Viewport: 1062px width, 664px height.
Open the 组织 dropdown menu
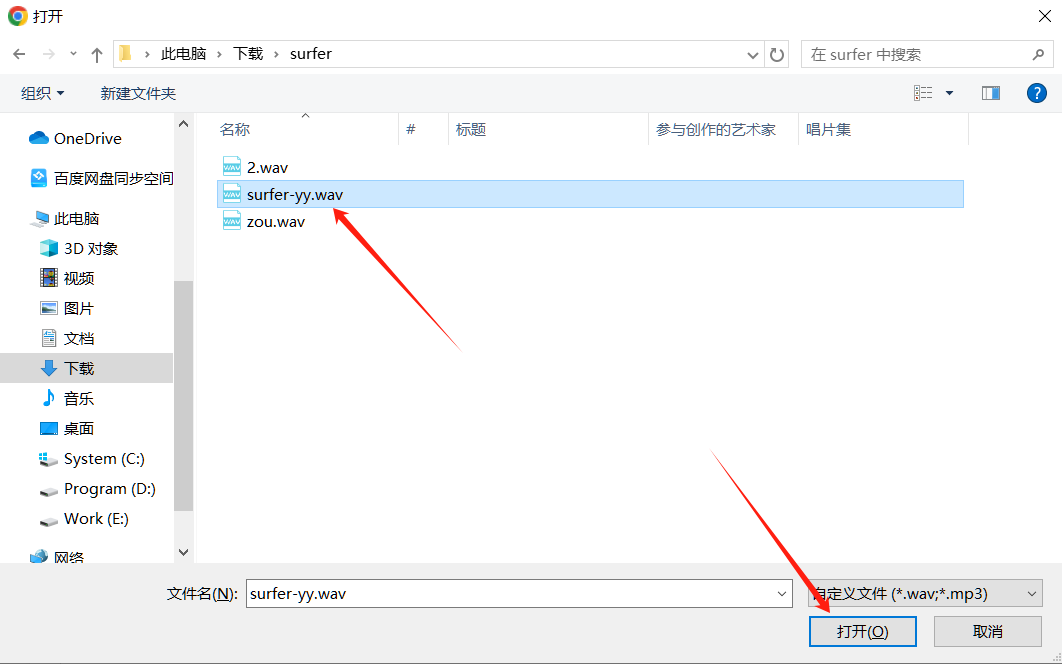(42, 93)
